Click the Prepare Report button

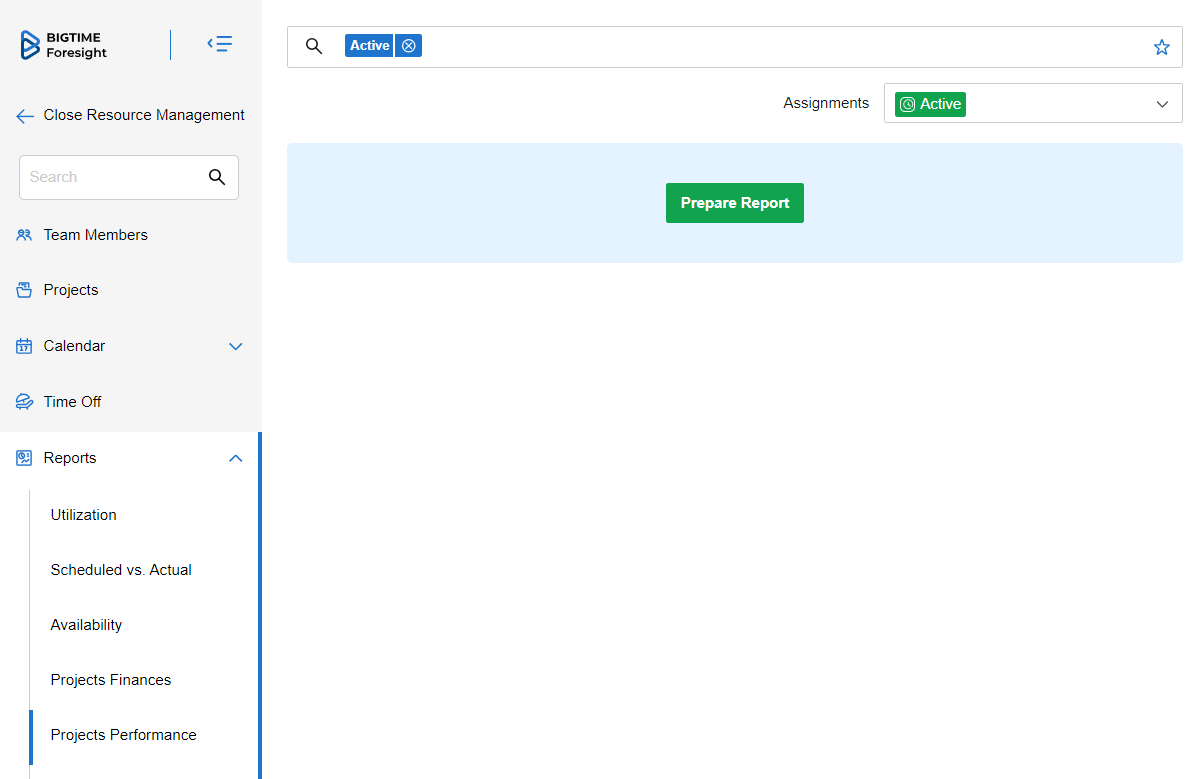[734, 203]
